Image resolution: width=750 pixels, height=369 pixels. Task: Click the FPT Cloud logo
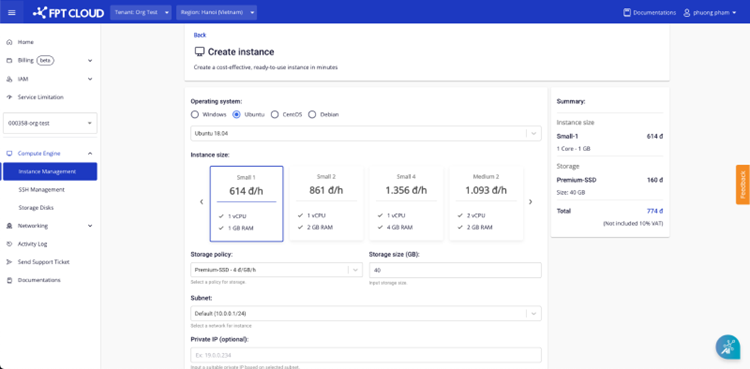point(68,13)
